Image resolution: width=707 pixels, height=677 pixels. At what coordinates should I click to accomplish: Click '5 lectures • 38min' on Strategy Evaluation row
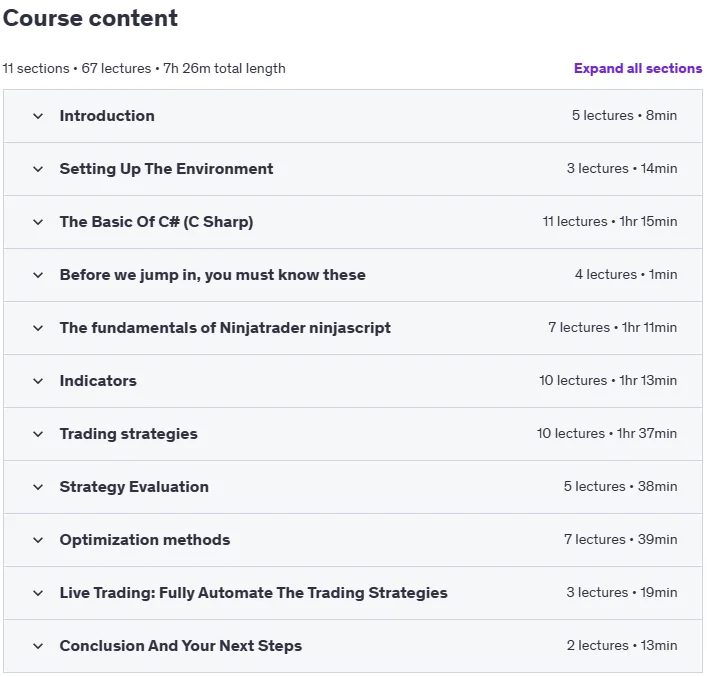[x=620, y=486]
